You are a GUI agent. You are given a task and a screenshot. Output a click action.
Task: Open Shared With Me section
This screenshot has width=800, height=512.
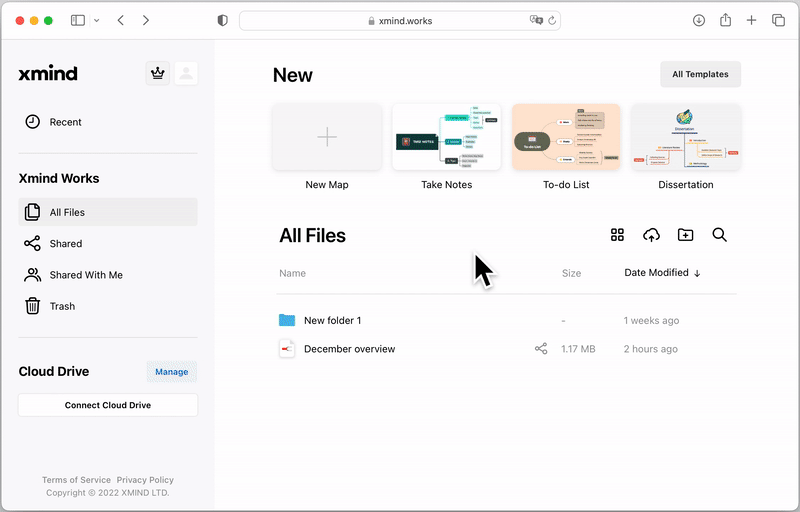coord(108,275)
